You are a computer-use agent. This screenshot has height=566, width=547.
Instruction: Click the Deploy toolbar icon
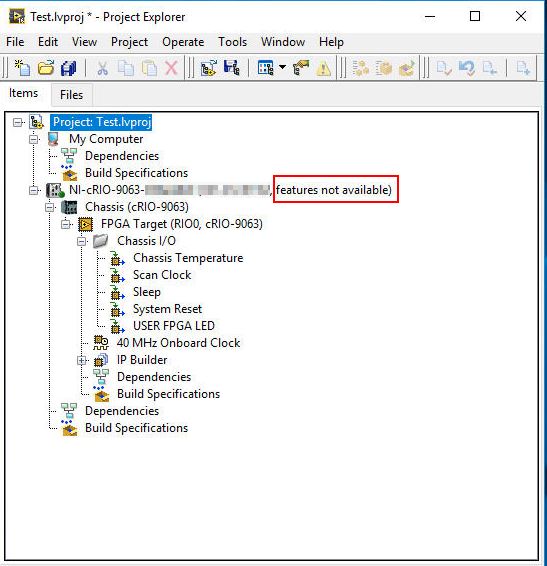407,68
